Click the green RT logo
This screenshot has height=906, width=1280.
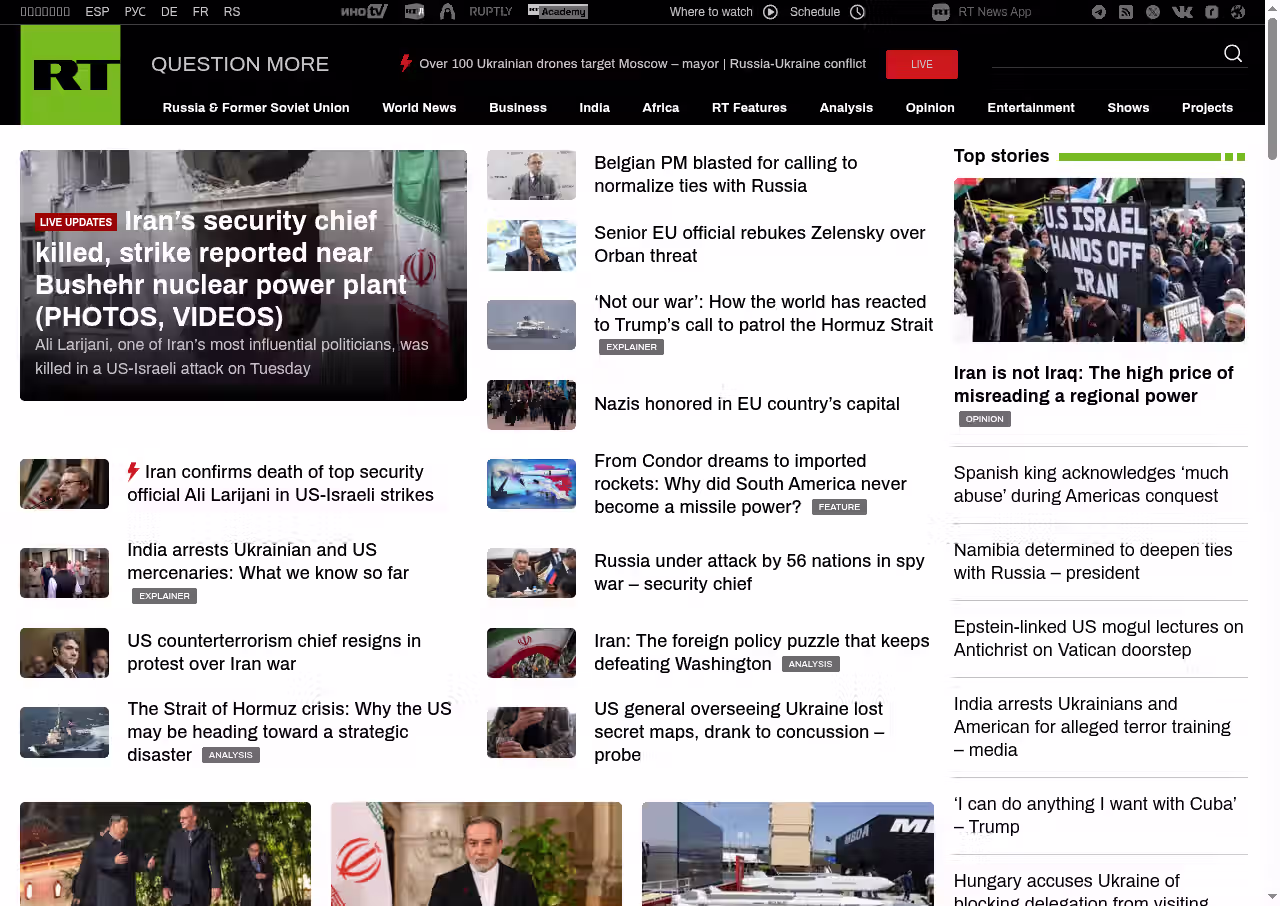point(70,75)
